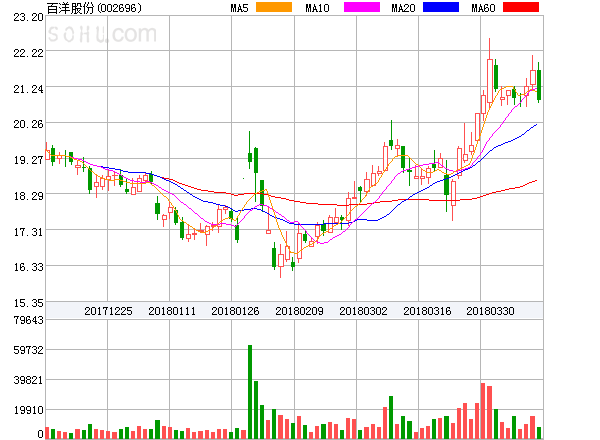
Task: Click the 59732 volume axis label
Action: (28, 350)
